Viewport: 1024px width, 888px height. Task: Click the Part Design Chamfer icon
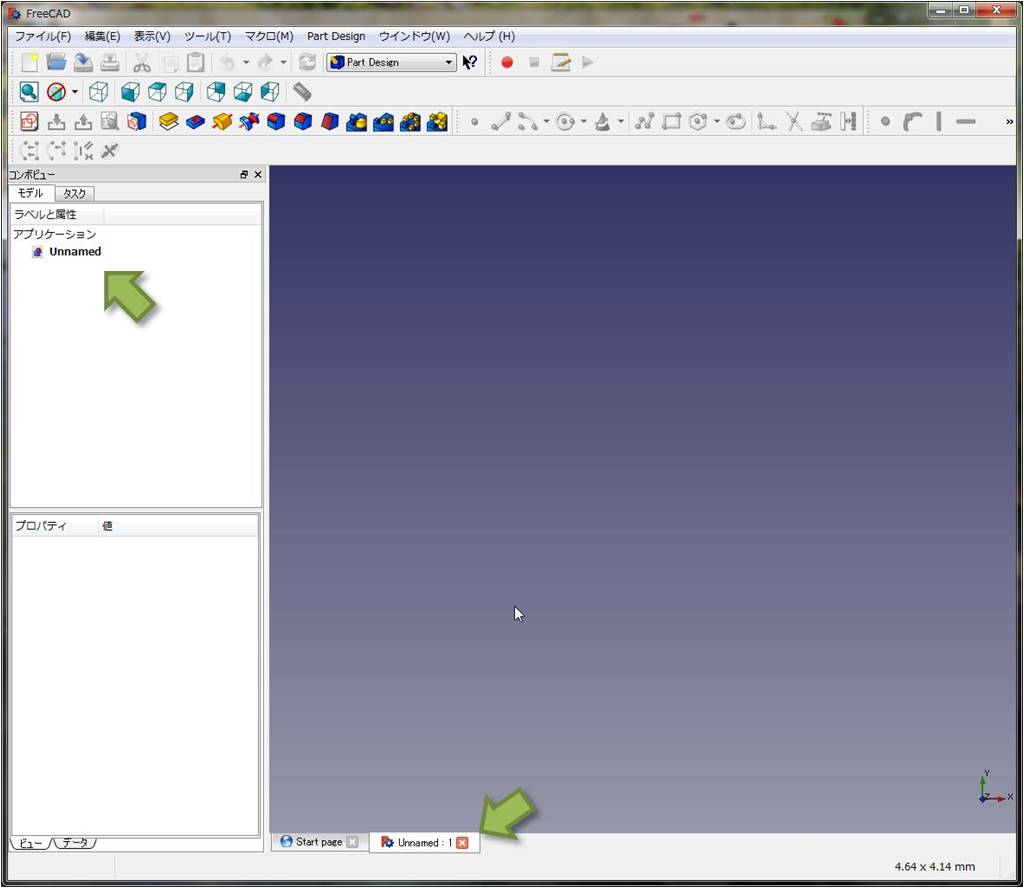(303, 121)
